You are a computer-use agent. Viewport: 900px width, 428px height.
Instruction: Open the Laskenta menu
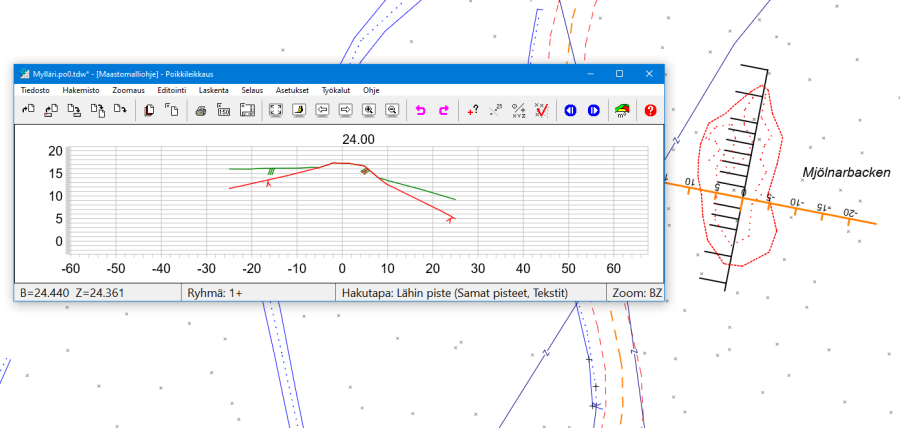click(x=213, y=90)
